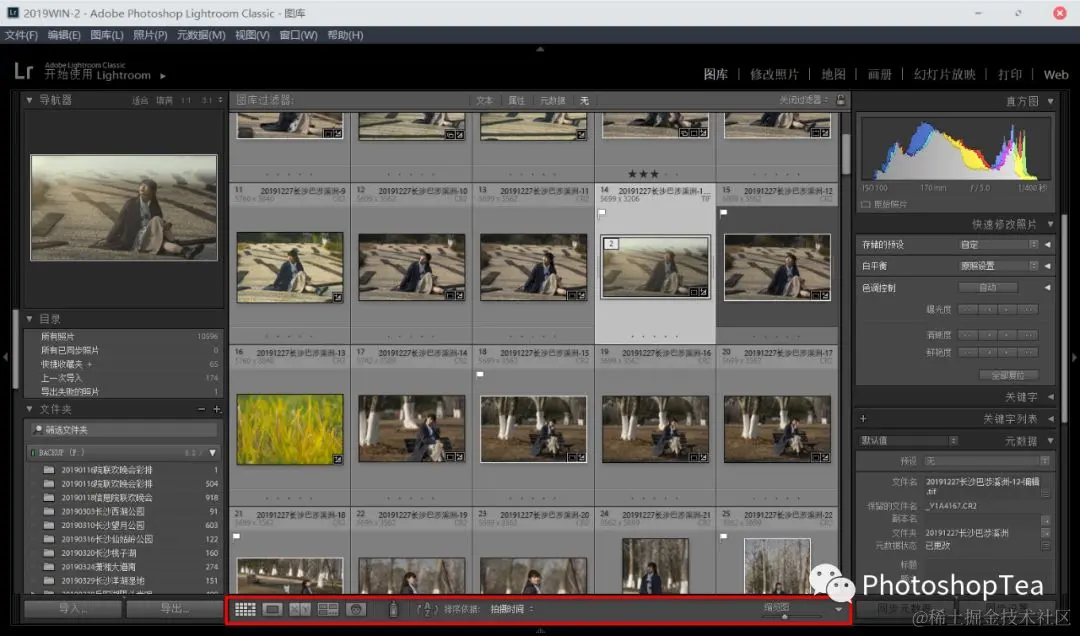The width and height of the screenshot is (1080, 636).
Task: Collapse the BACKUP (F:) volume
Action: tap(213, 453)
